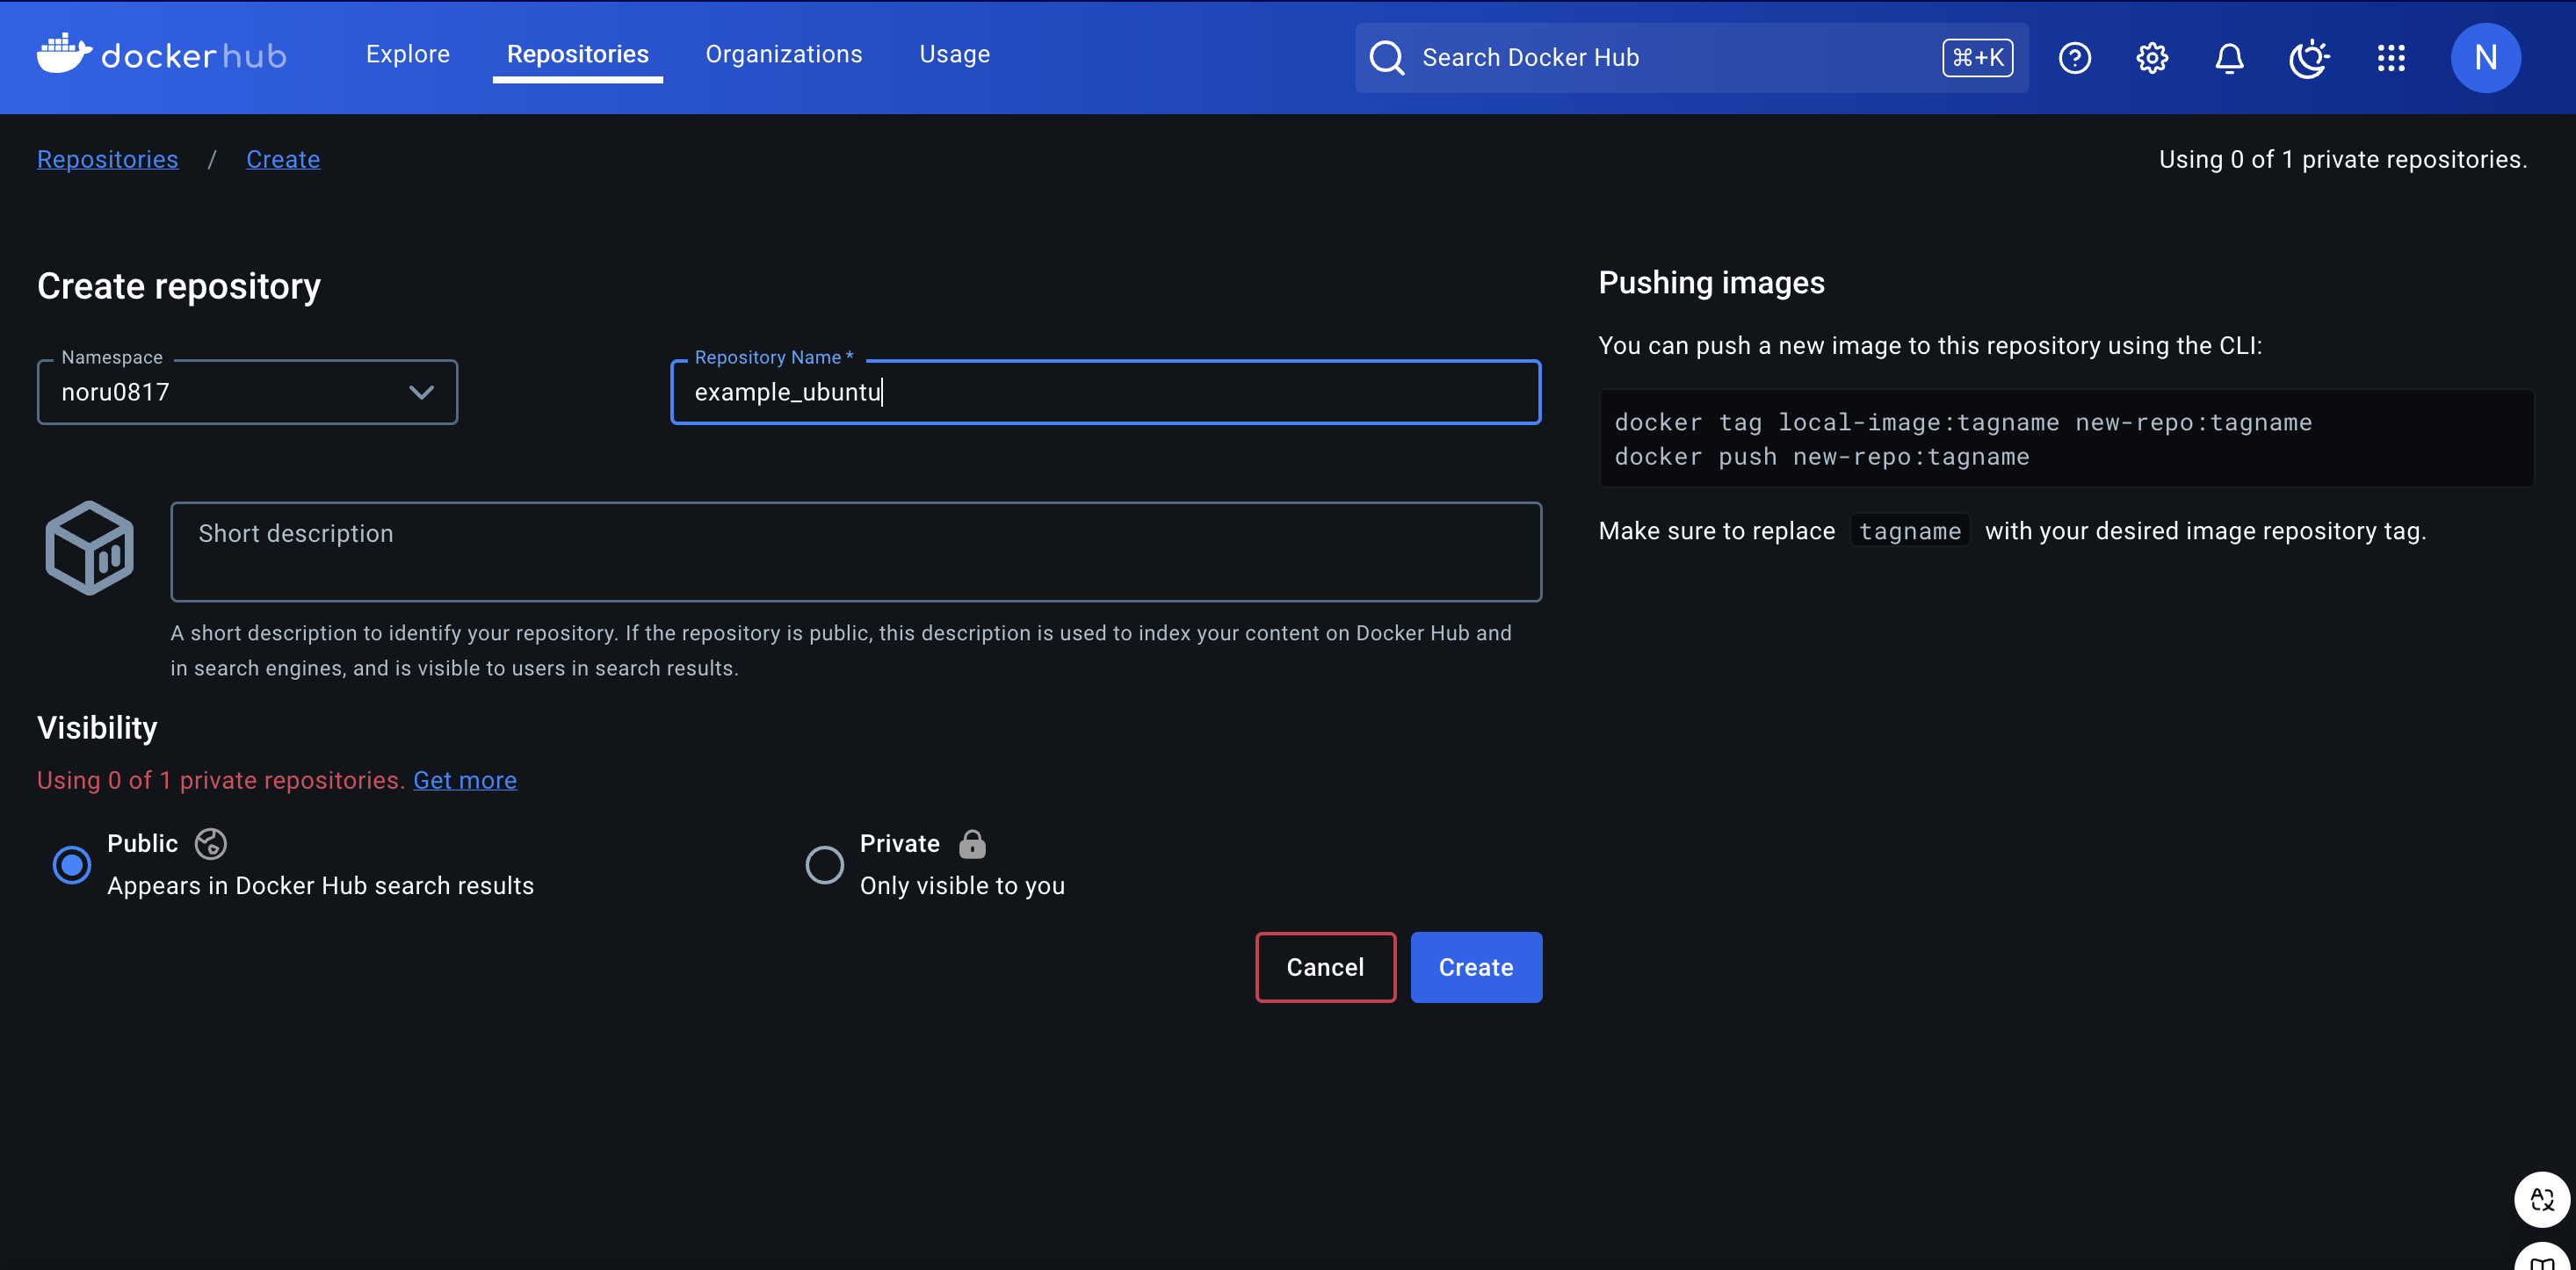Go to the Explore tab

tap(407, 54)
